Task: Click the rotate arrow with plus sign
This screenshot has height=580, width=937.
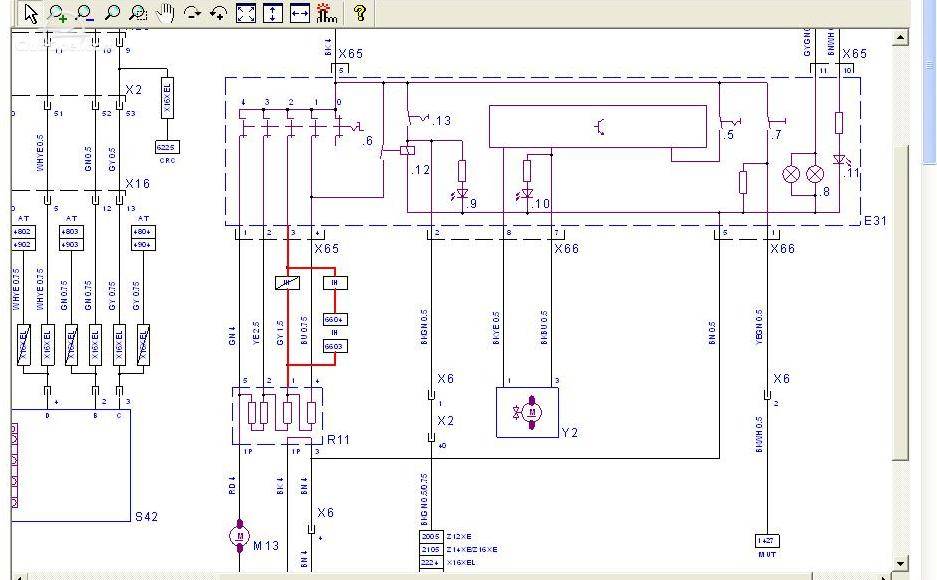Action: (x=219, y=13)
